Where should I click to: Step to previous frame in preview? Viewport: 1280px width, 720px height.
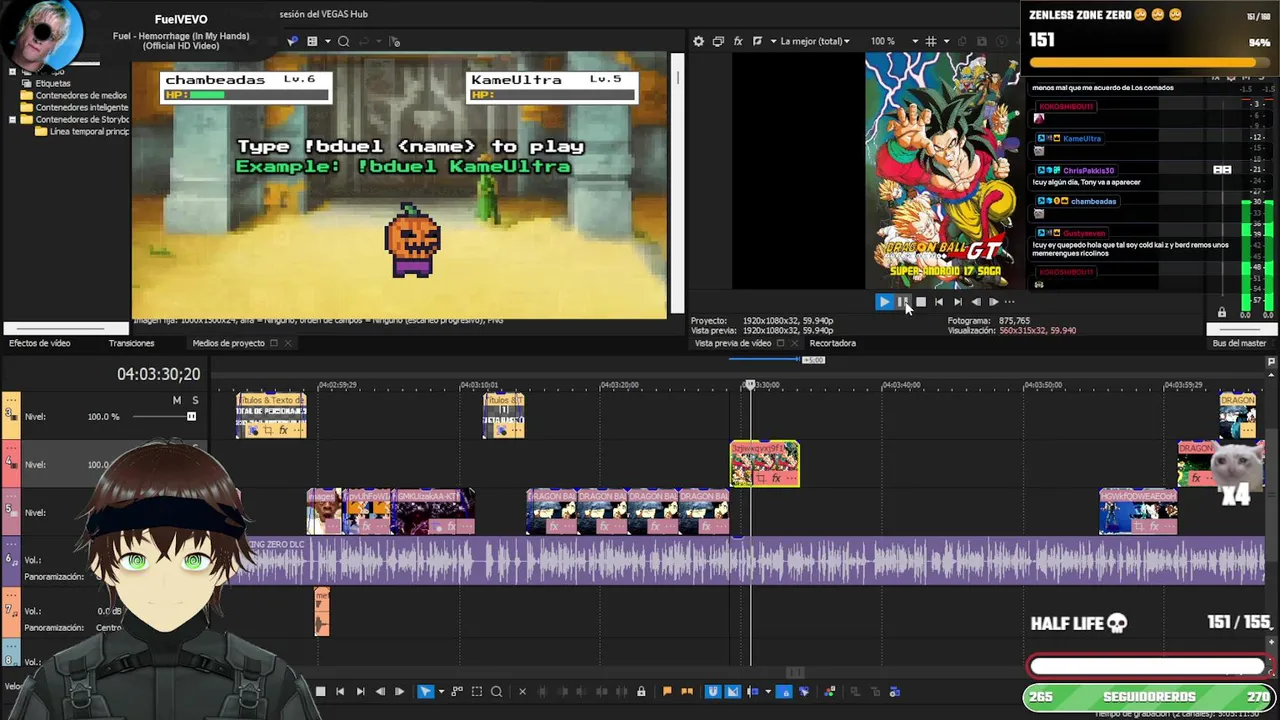coord(976,301)
